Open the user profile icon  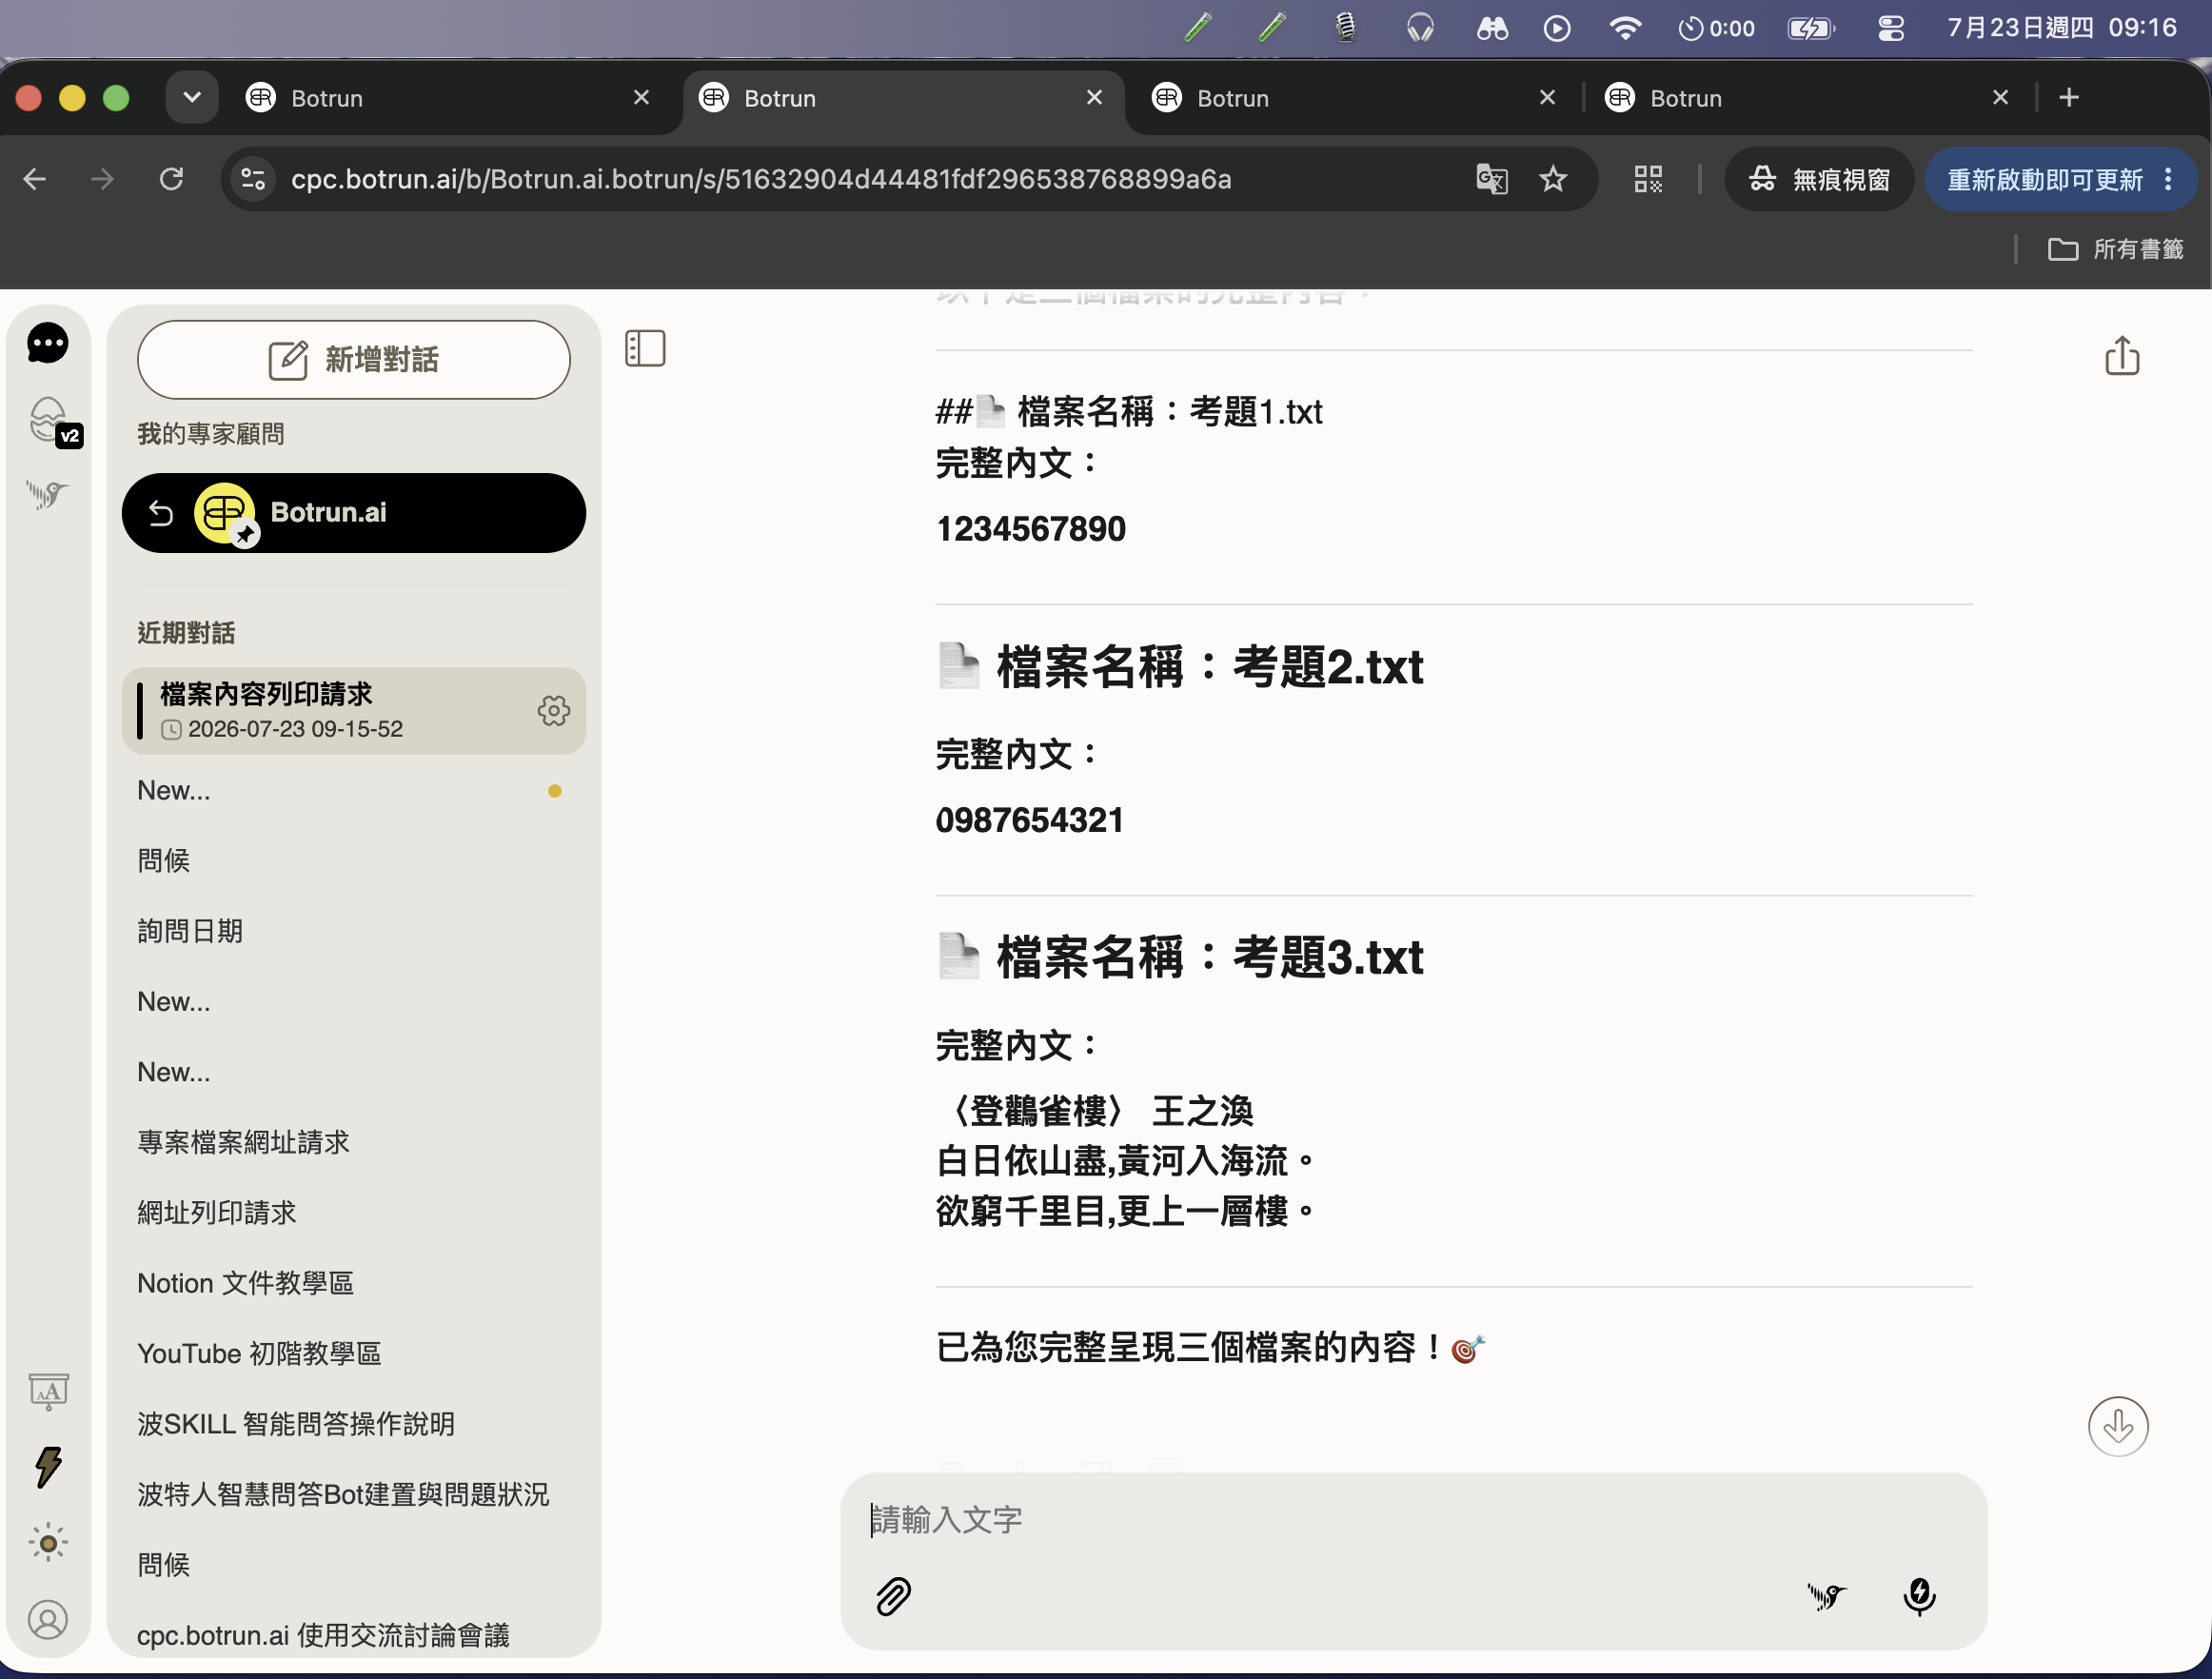(x=48, y=1619)
